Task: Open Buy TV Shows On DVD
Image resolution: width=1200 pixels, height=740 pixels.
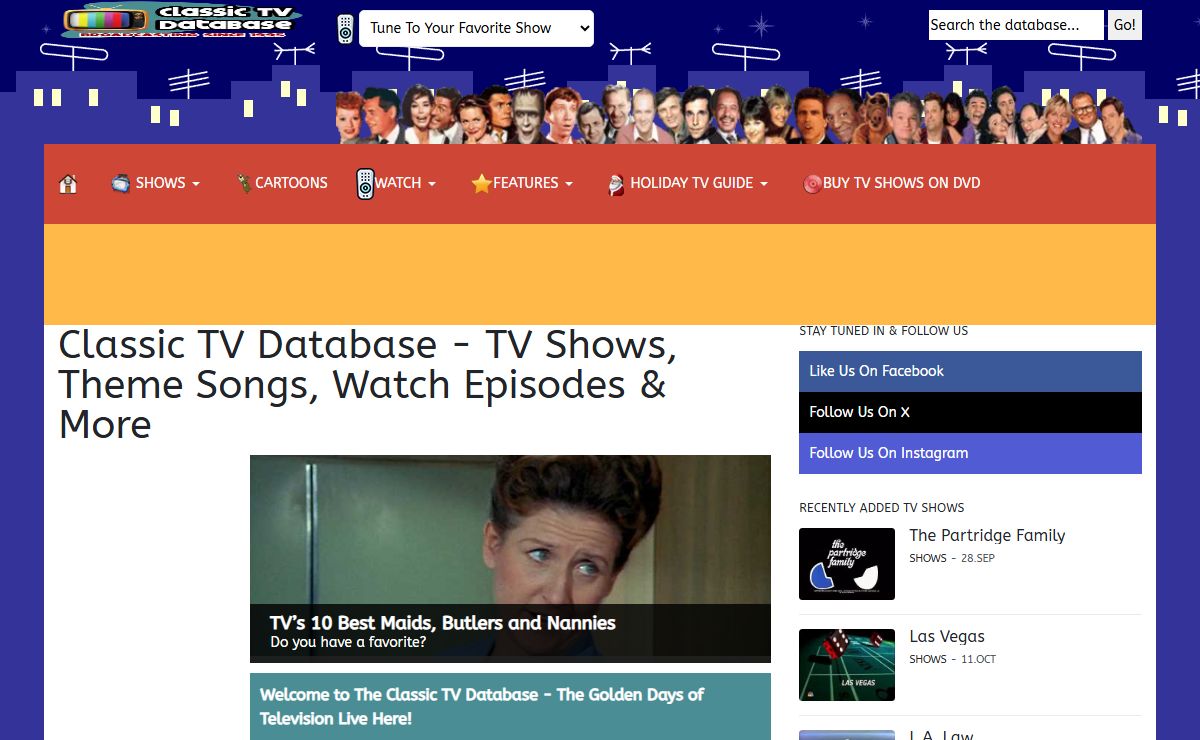Action: point(901,183)
